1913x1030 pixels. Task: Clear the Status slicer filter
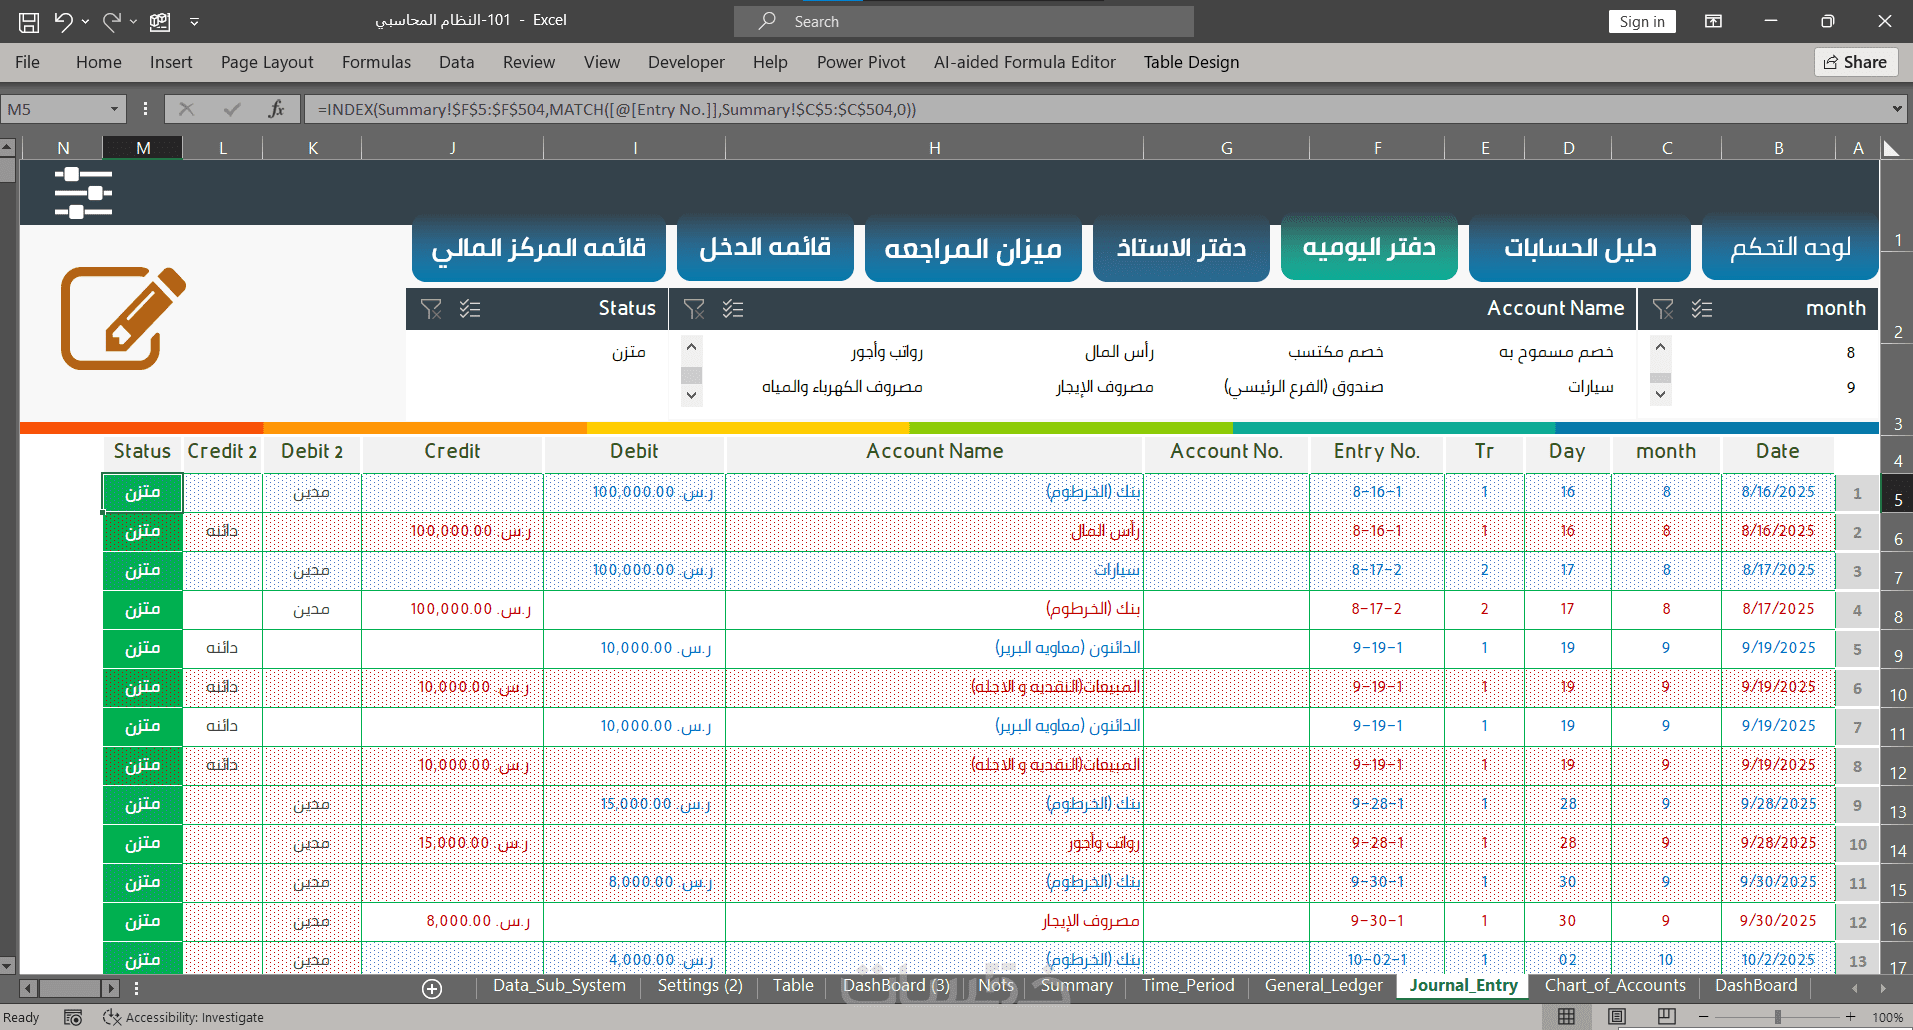[x=431, y=309]
